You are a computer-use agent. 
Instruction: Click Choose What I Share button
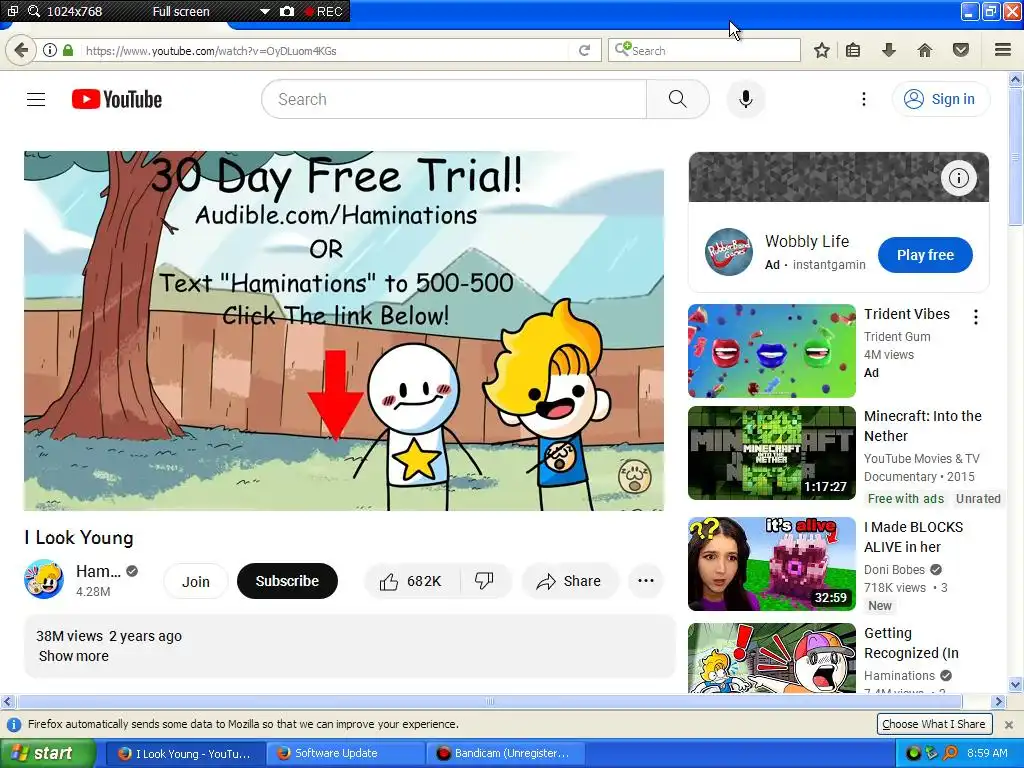click(x=934, y=724)
